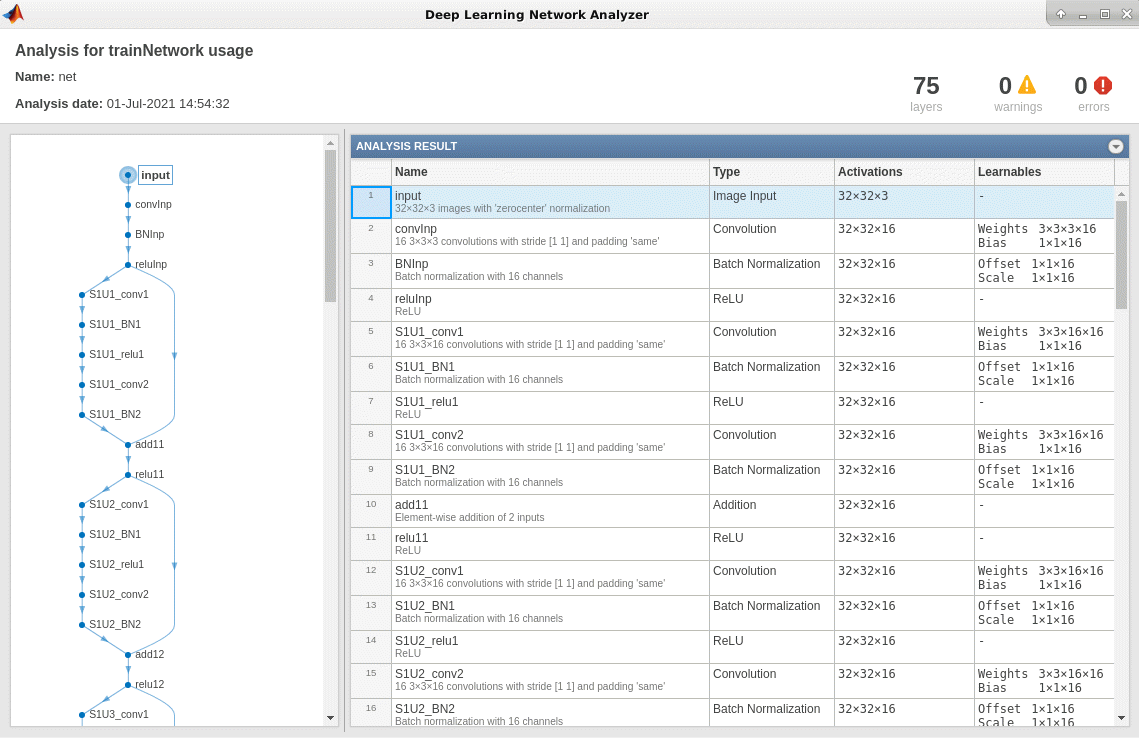
Task: Click the red errors stop icon
Action: [x=1103, y=85]
